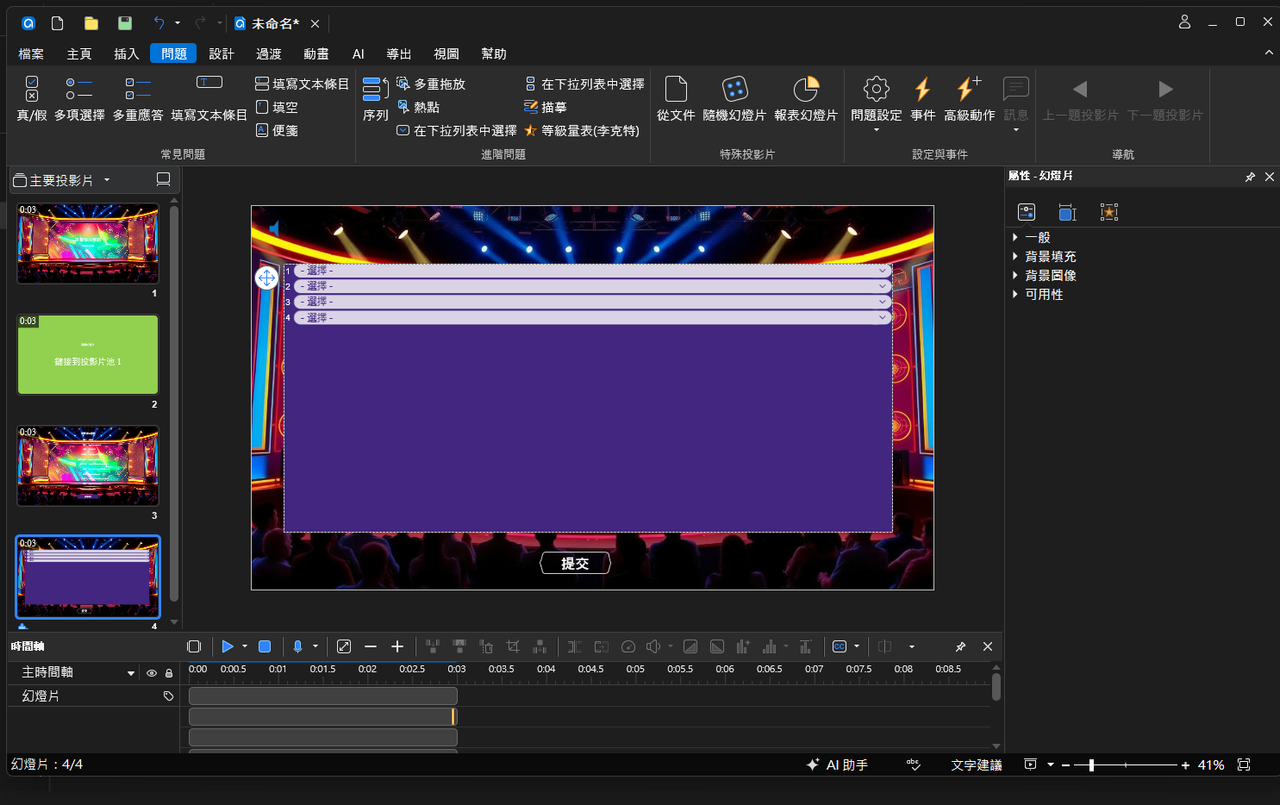Open the AI 助手 assistant
Image resolution: width=1280 pixels, height=805 pixels.
(837, 765)
